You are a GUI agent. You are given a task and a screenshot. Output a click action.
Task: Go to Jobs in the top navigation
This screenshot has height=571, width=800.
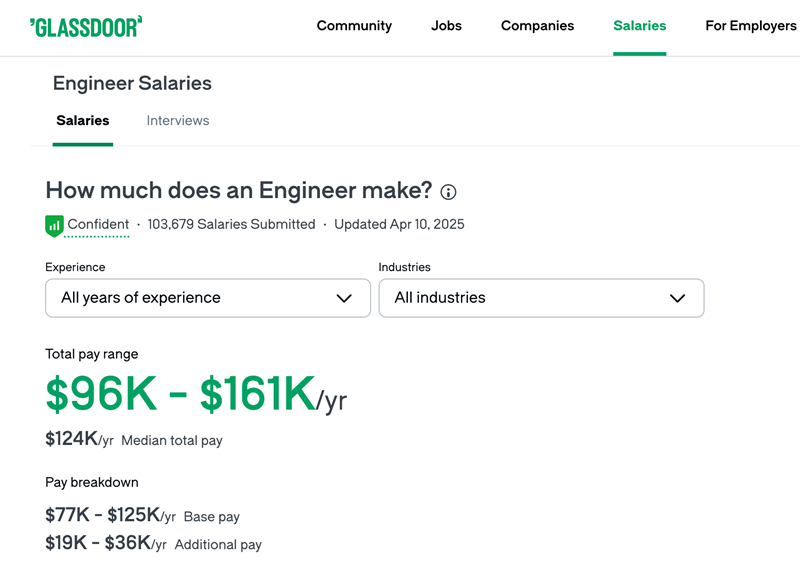click(446, 26)
